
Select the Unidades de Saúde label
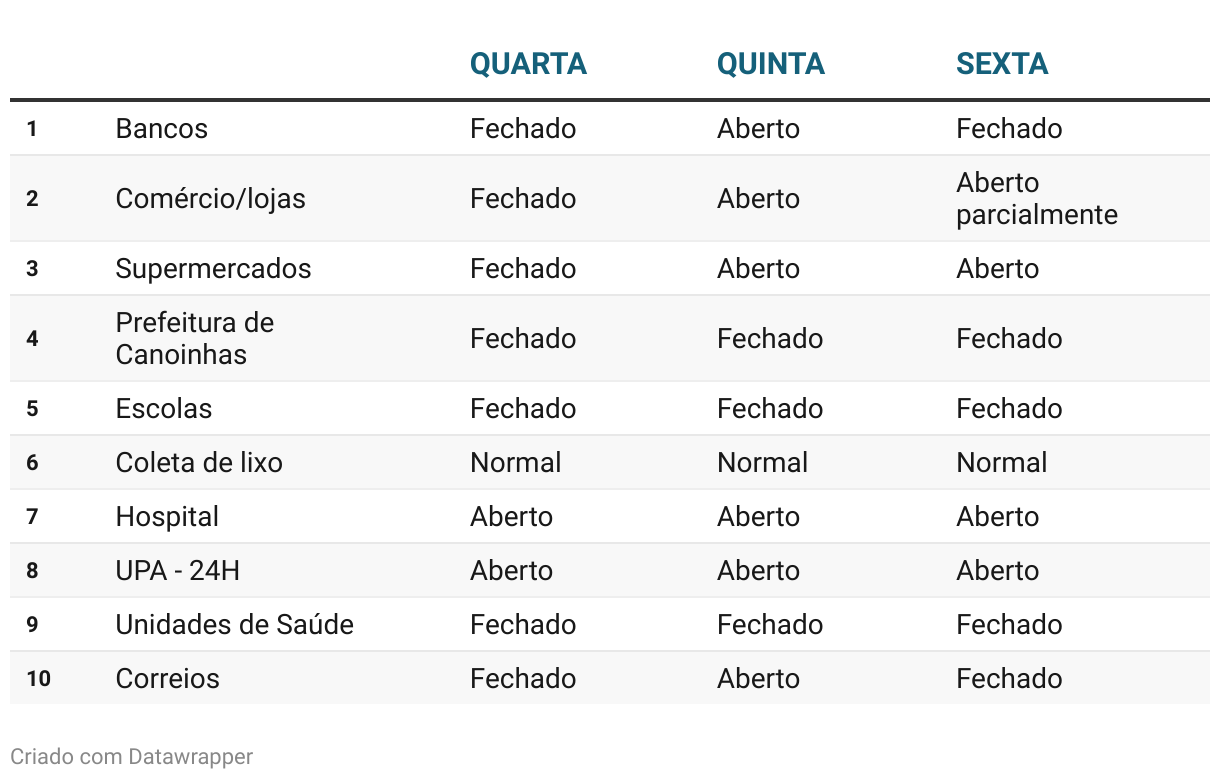click(235, 625)
